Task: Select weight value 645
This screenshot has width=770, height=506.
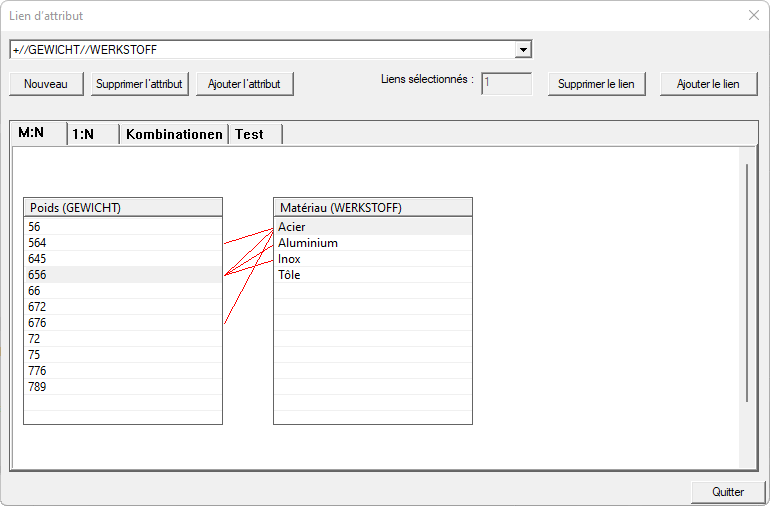Action: coord(123,259)
